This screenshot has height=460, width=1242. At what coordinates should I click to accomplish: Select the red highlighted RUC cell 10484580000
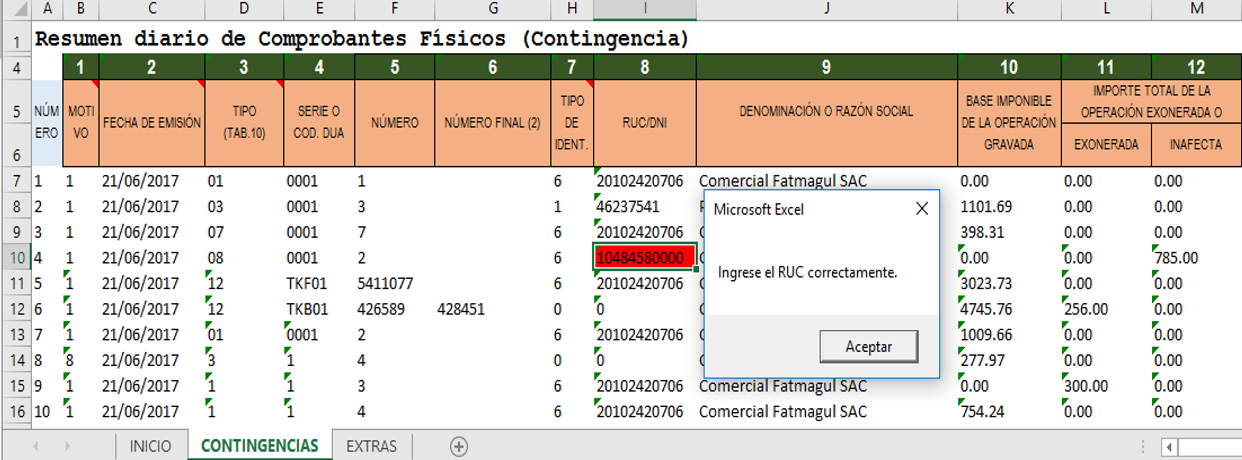pos(643,258)
